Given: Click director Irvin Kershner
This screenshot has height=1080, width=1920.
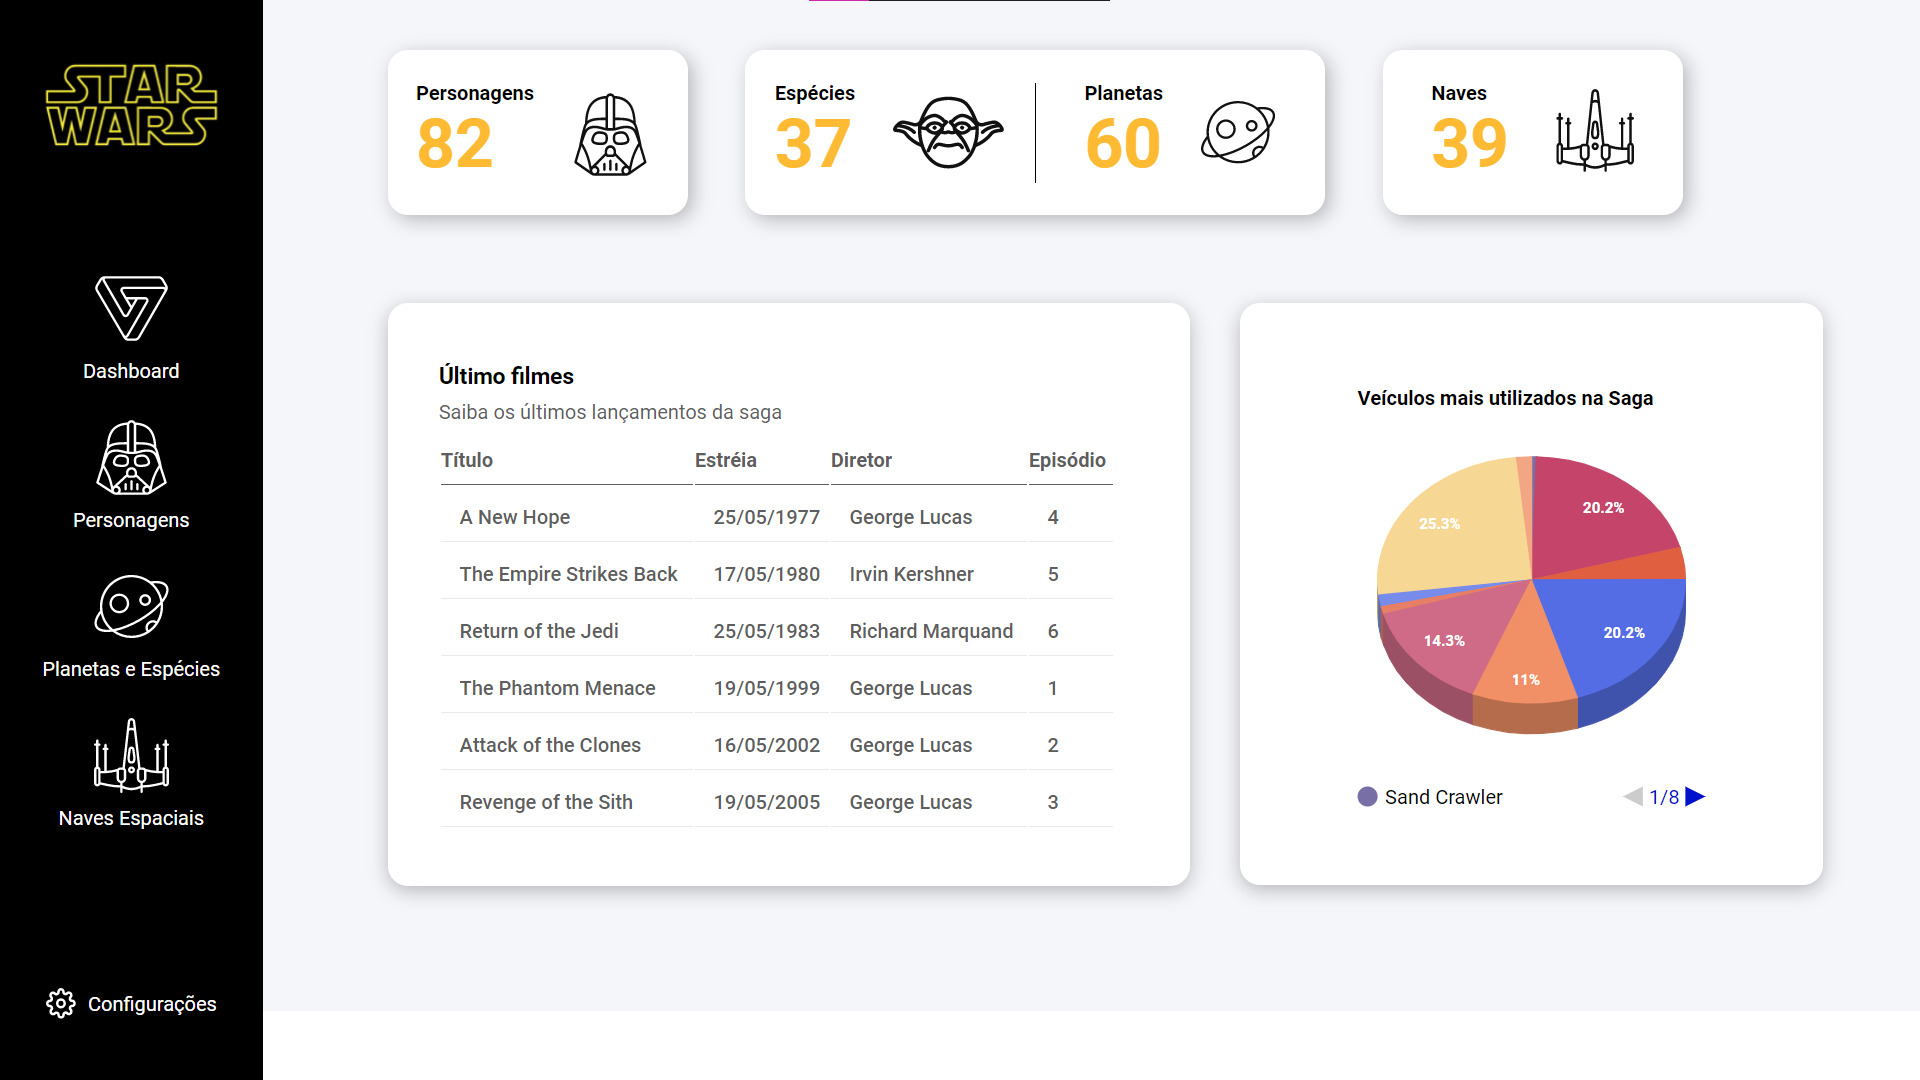Looking at the screenshot, I should 911,574.
